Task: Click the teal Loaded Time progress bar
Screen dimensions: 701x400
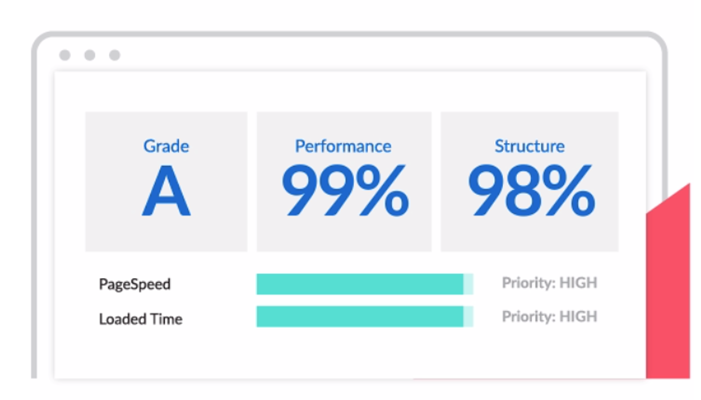Action: pos(358,317)
